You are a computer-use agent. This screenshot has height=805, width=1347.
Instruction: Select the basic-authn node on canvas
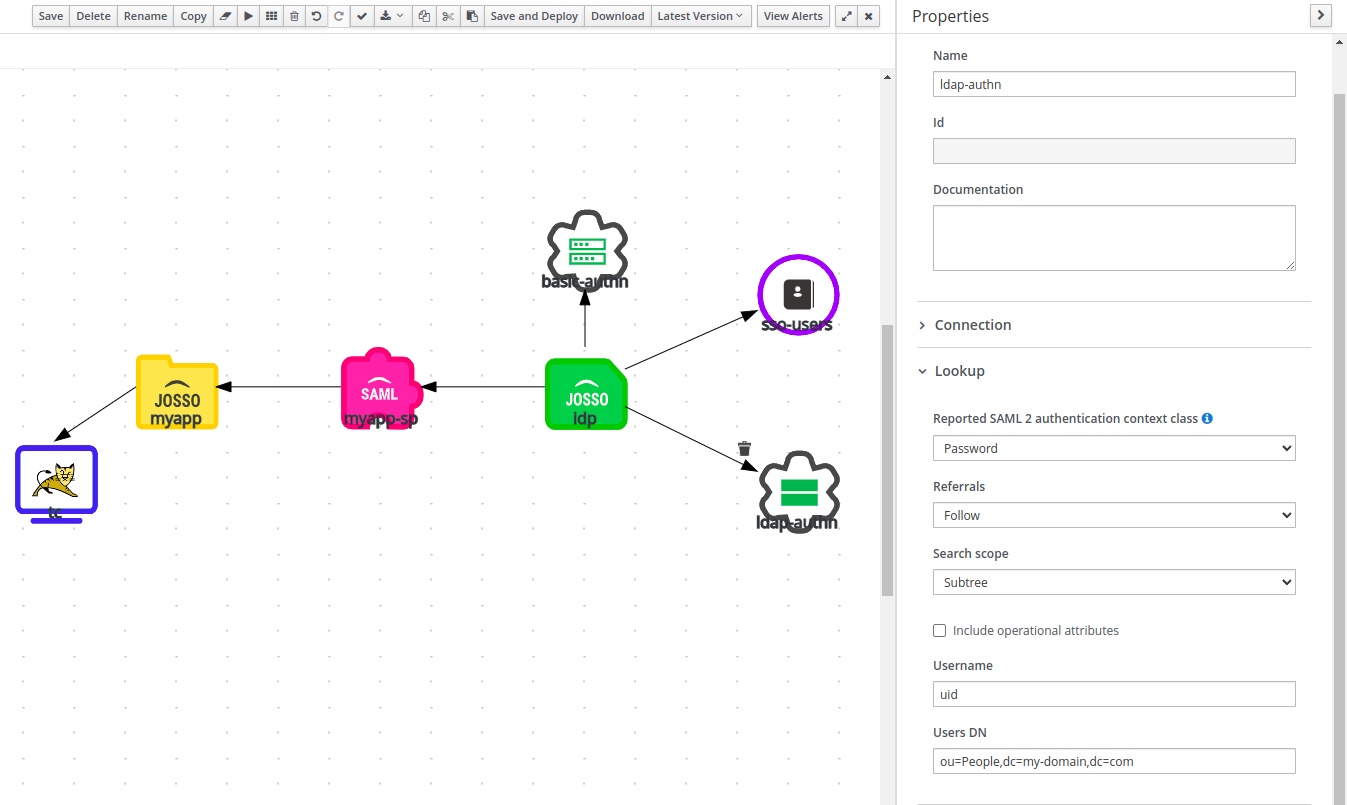point(585,251)
